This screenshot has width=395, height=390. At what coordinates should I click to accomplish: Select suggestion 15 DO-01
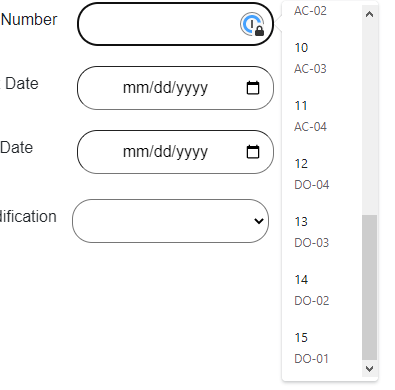[322, 348]
